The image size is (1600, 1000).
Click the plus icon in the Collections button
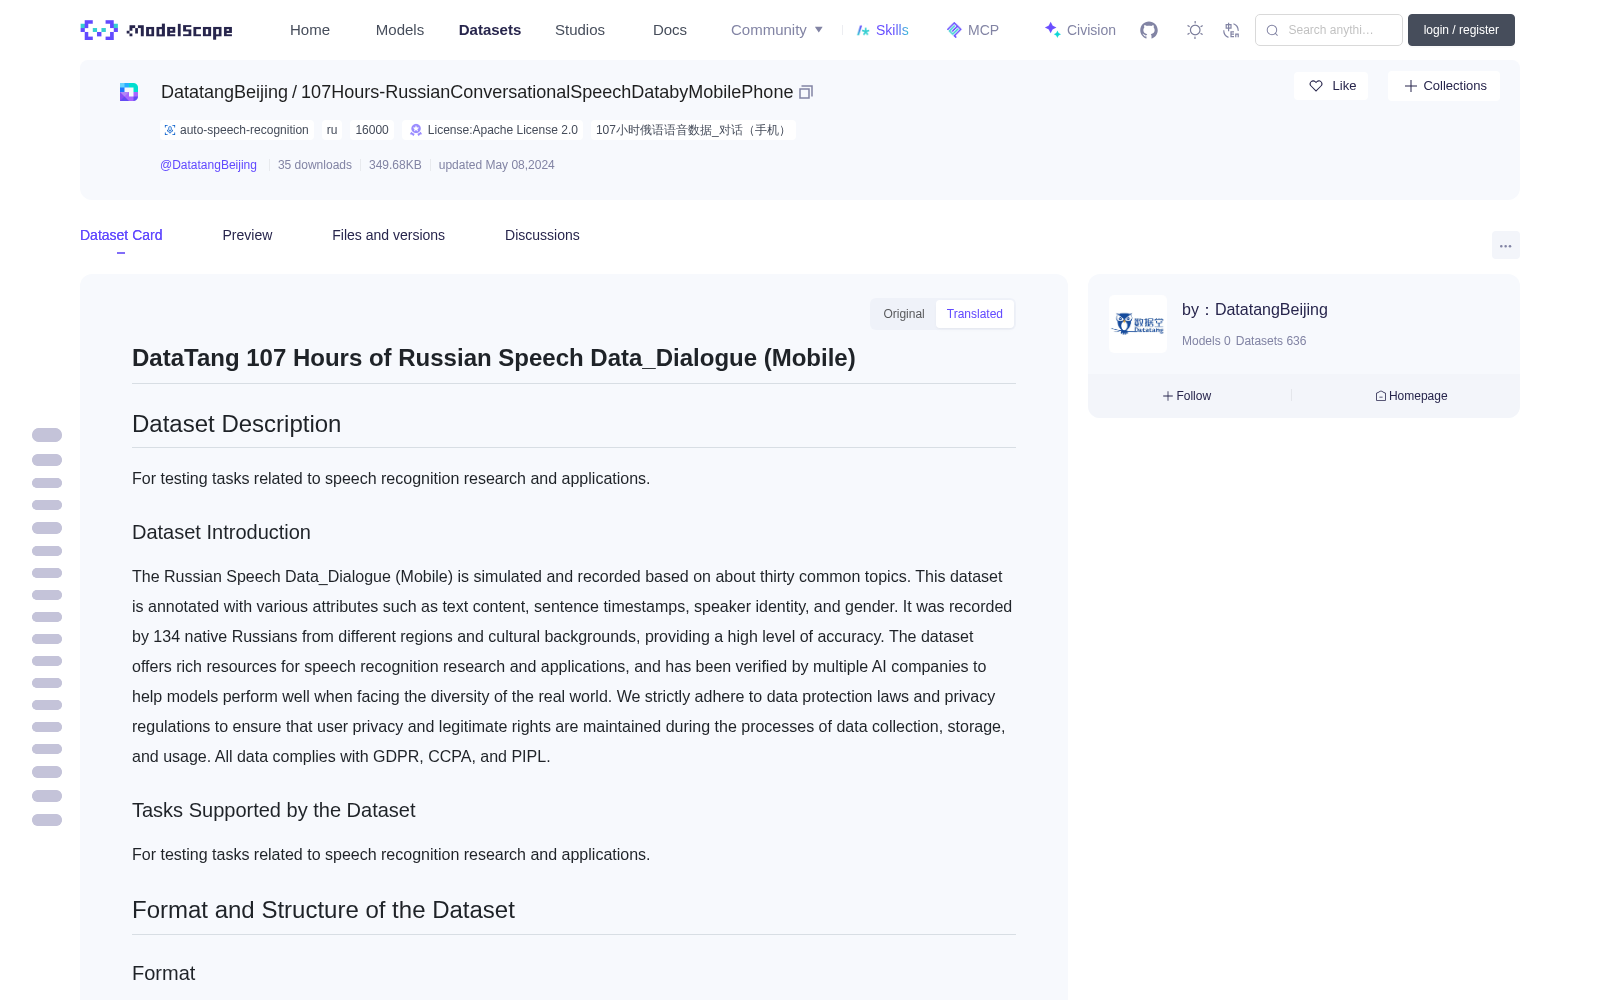click(x=1411, y=86)
